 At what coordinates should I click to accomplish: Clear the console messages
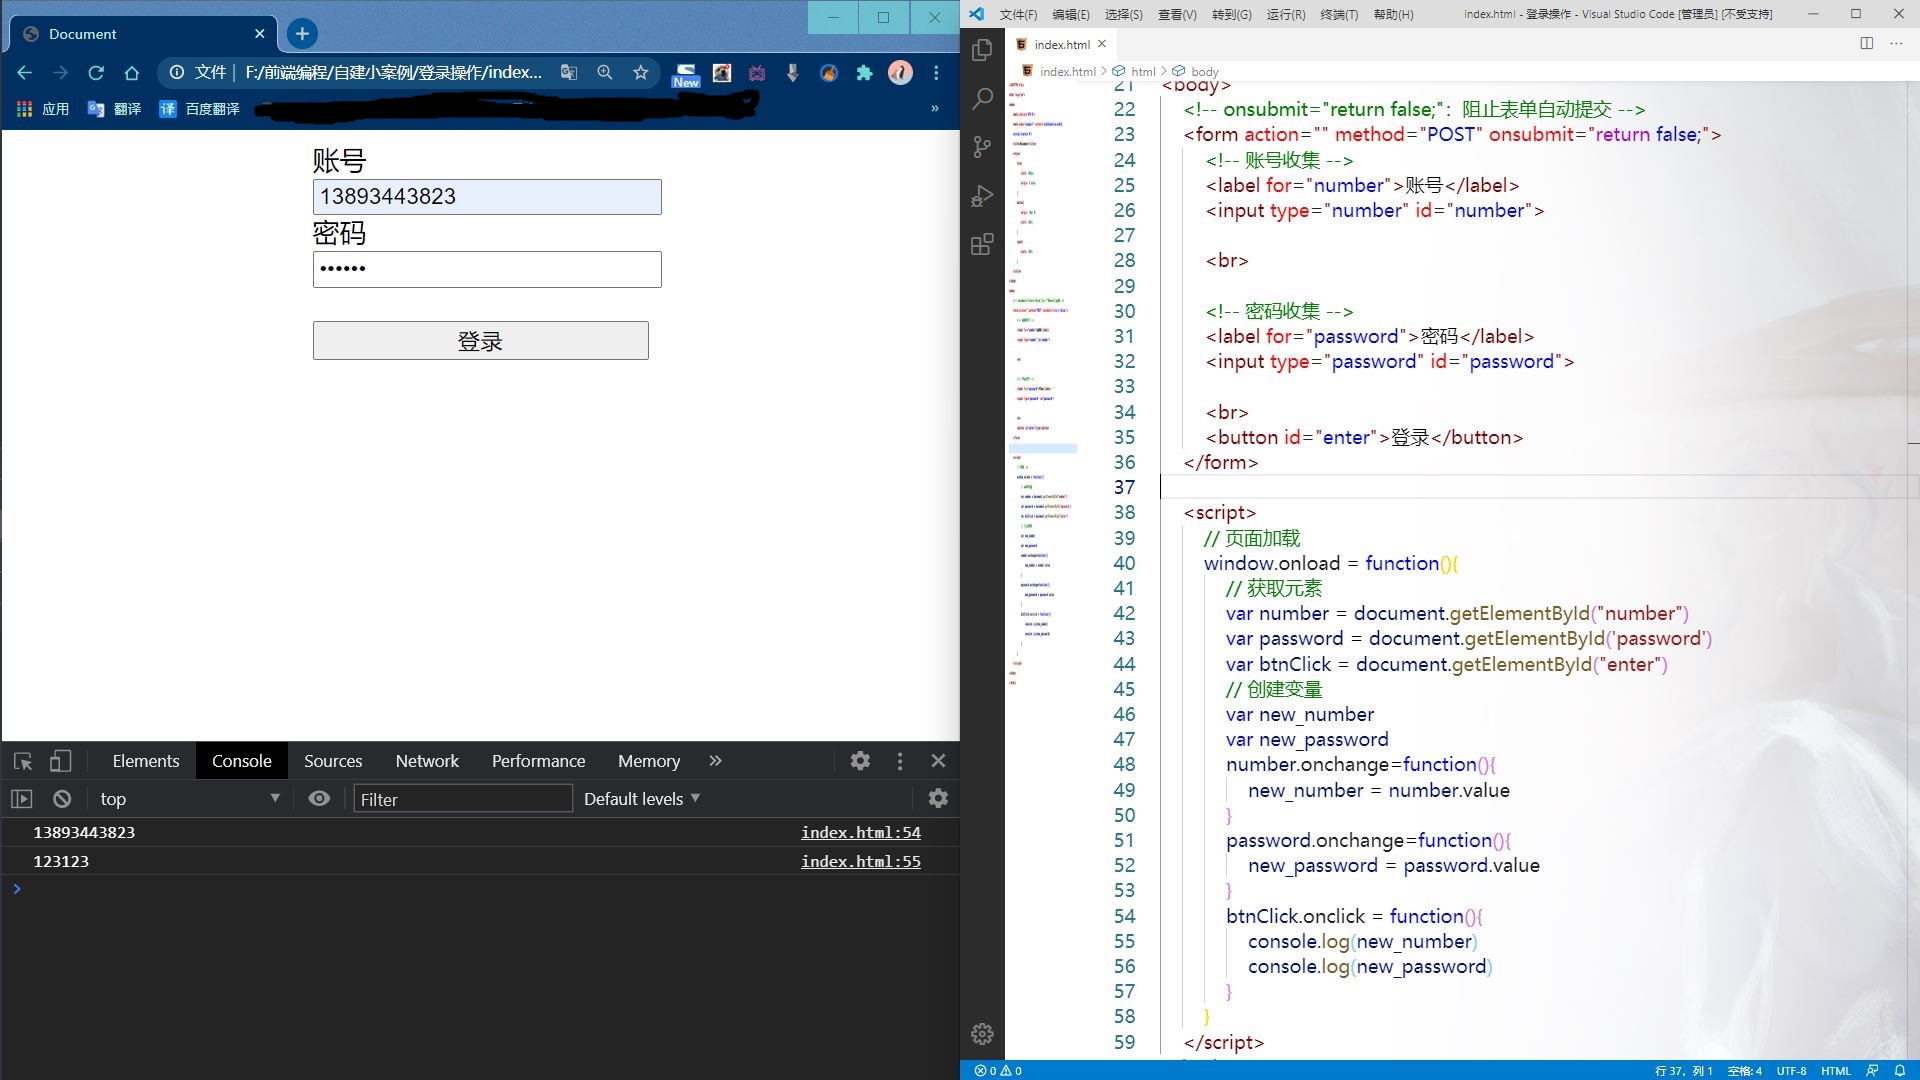click(61, 798)
